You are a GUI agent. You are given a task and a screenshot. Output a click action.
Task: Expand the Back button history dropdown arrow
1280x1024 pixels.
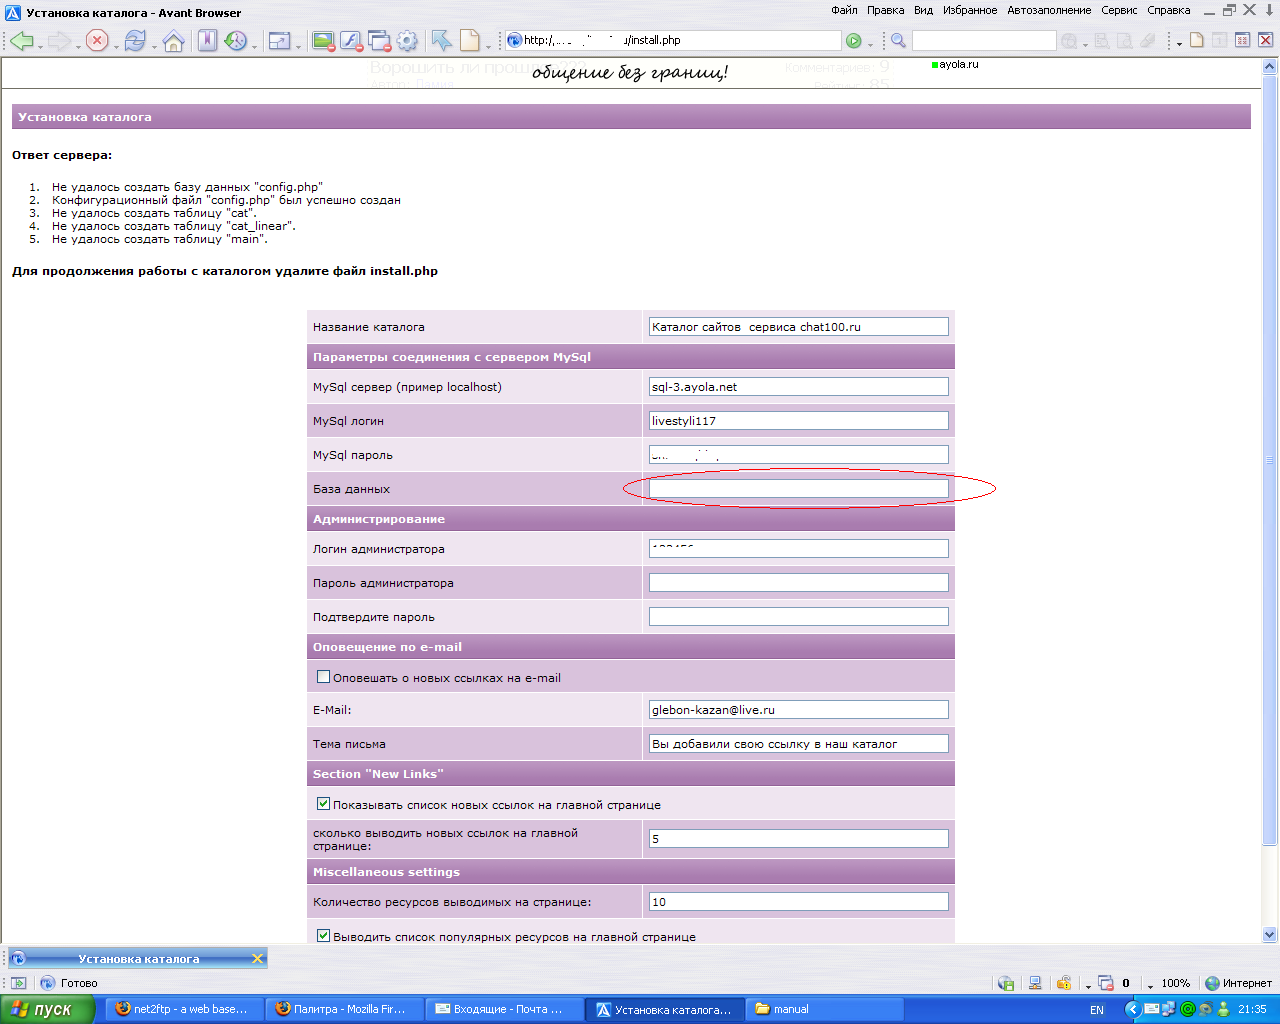point(39,45)
